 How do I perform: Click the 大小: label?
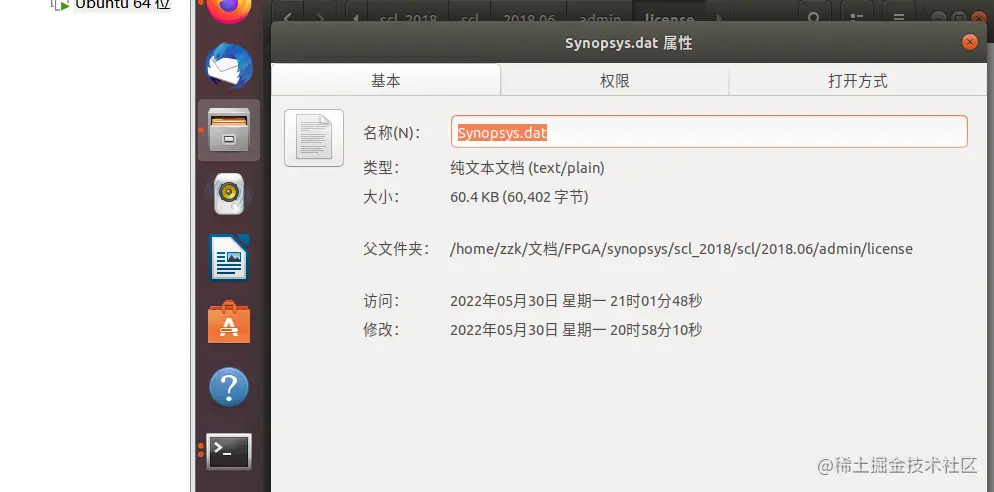381,197
